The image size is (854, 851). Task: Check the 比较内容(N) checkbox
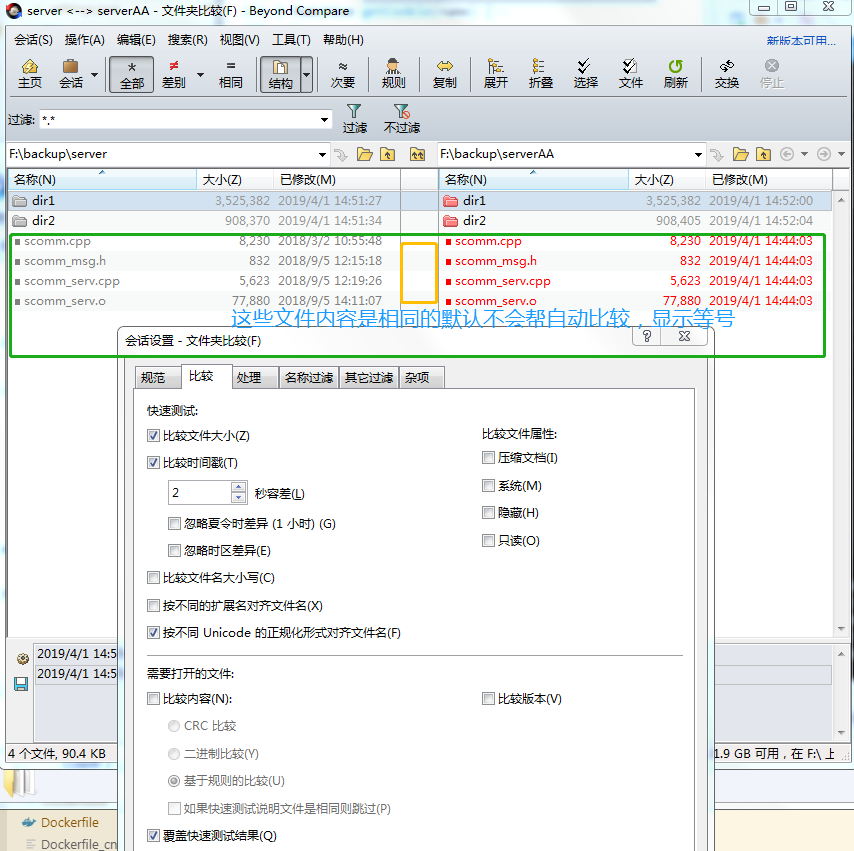pos(153,698)
